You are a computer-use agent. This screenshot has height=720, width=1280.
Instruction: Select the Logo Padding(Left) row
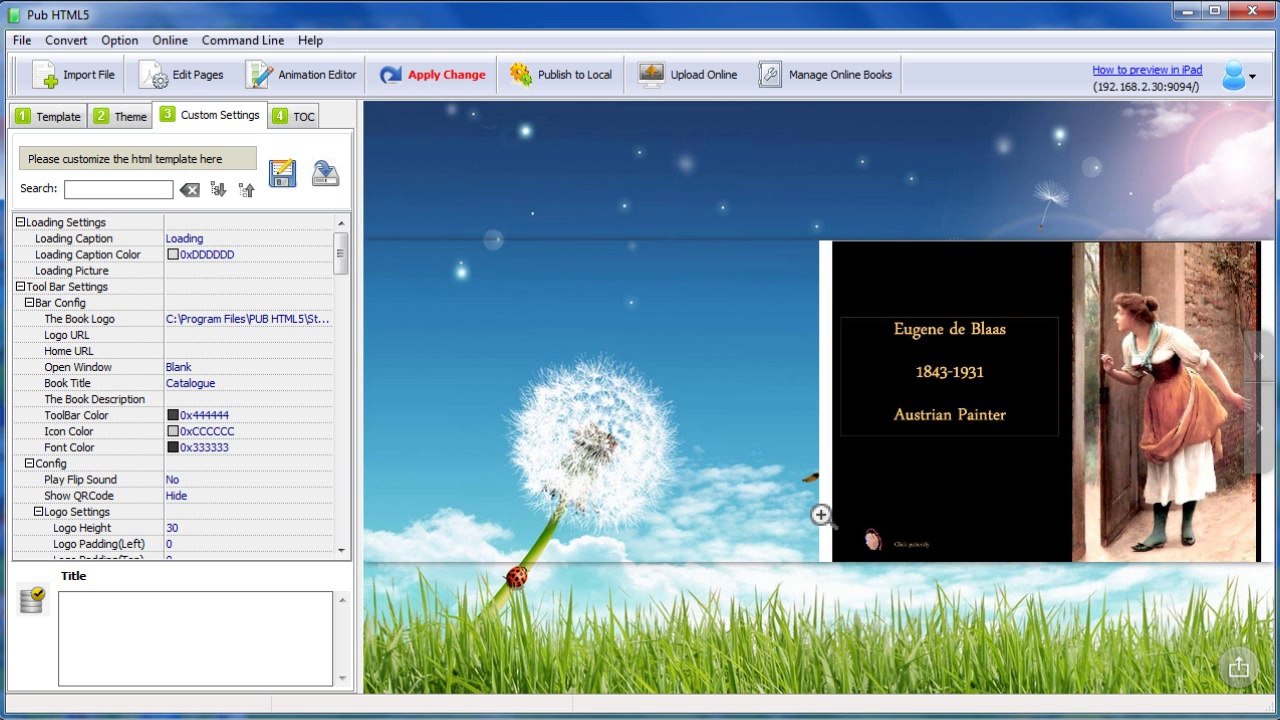click(x=173, y=544)
